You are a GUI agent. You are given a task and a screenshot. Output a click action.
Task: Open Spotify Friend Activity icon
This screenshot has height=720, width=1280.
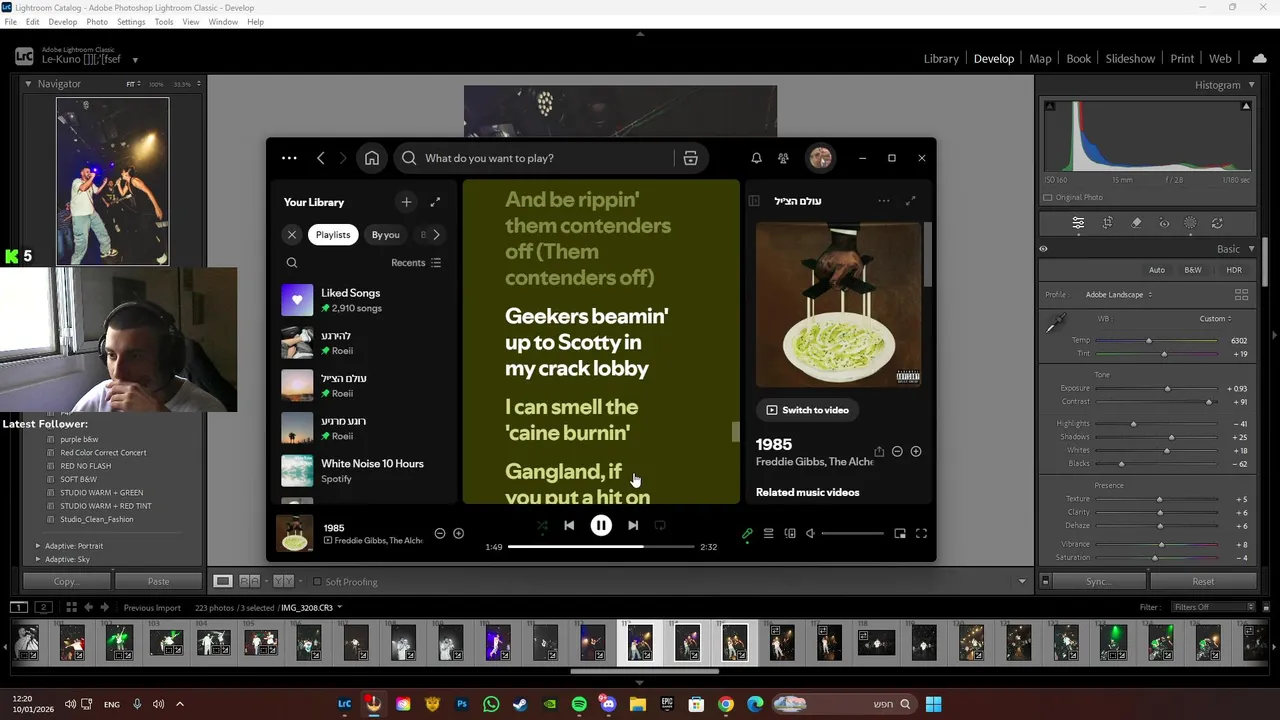click(783, 158)
